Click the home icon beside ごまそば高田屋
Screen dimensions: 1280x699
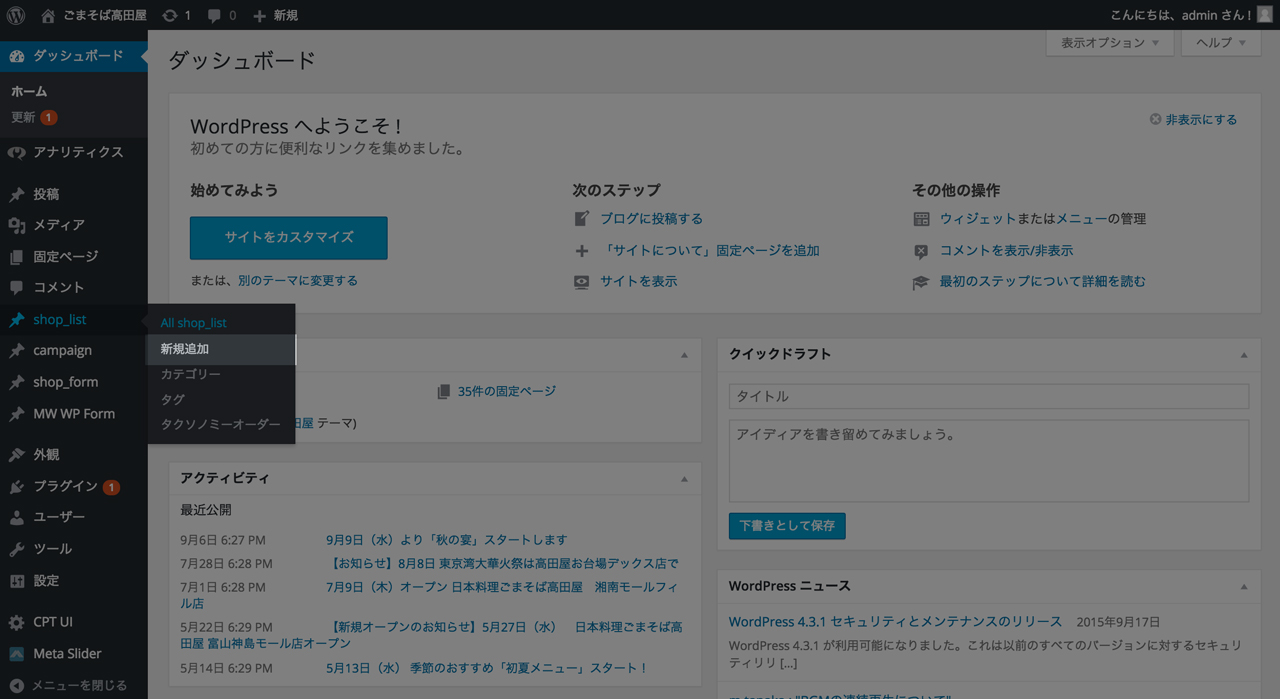(49, 15)
